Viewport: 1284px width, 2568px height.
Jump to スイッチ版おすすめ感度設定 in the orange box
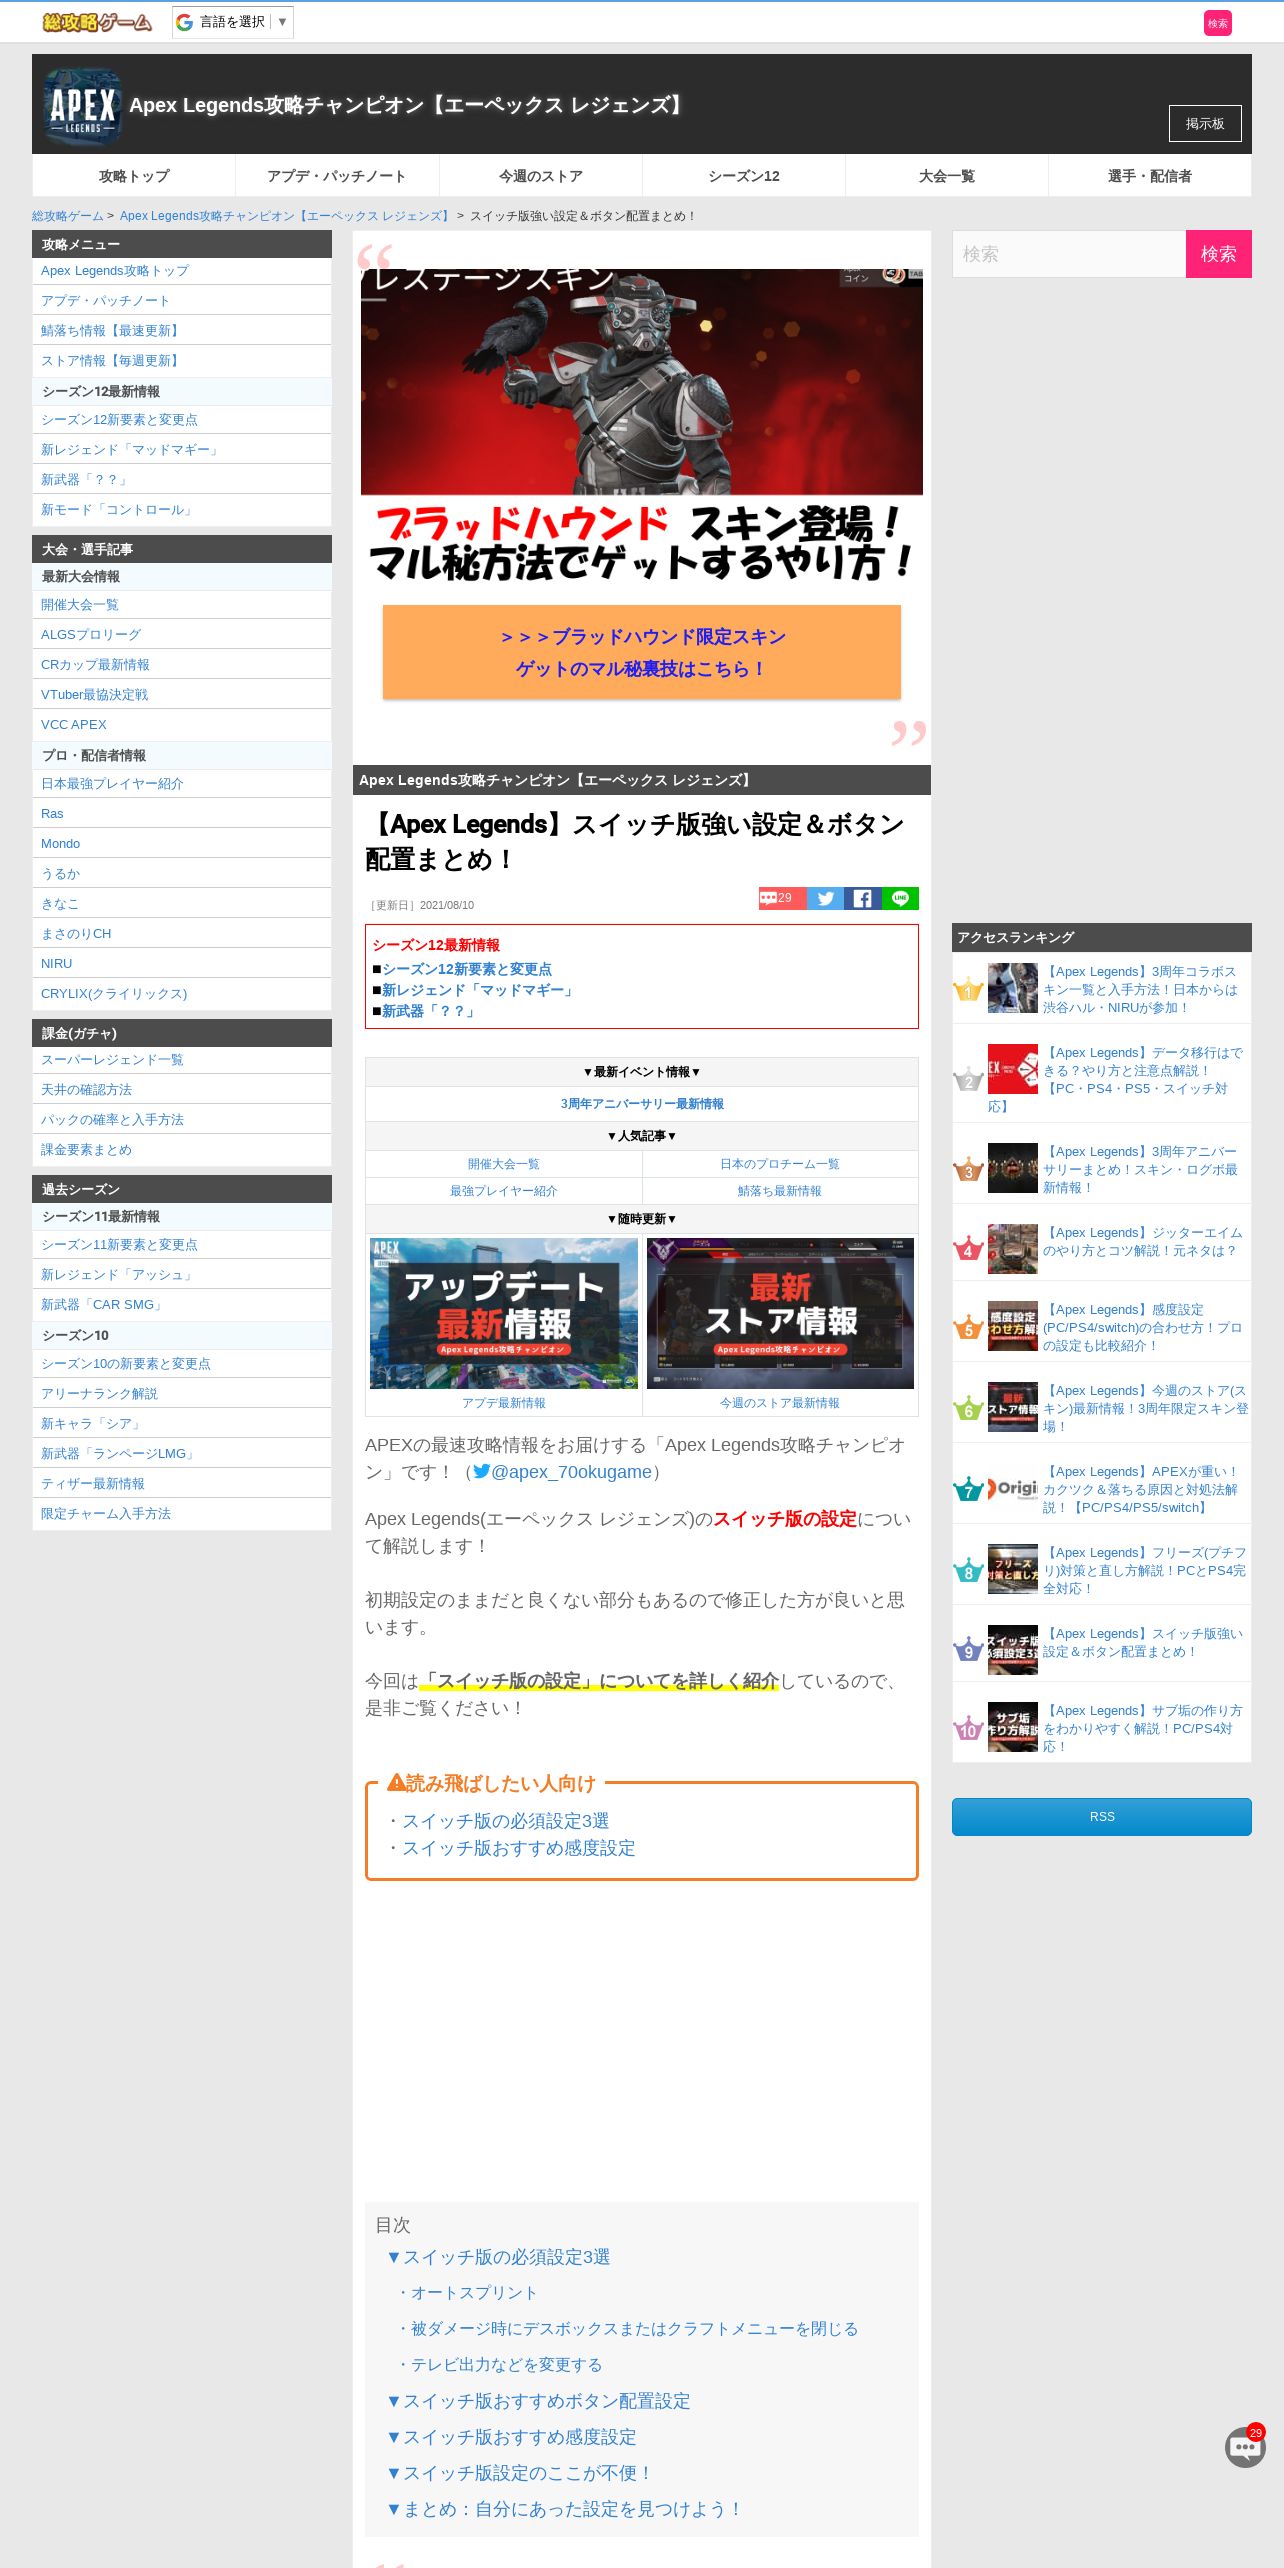coord(519,1848)
